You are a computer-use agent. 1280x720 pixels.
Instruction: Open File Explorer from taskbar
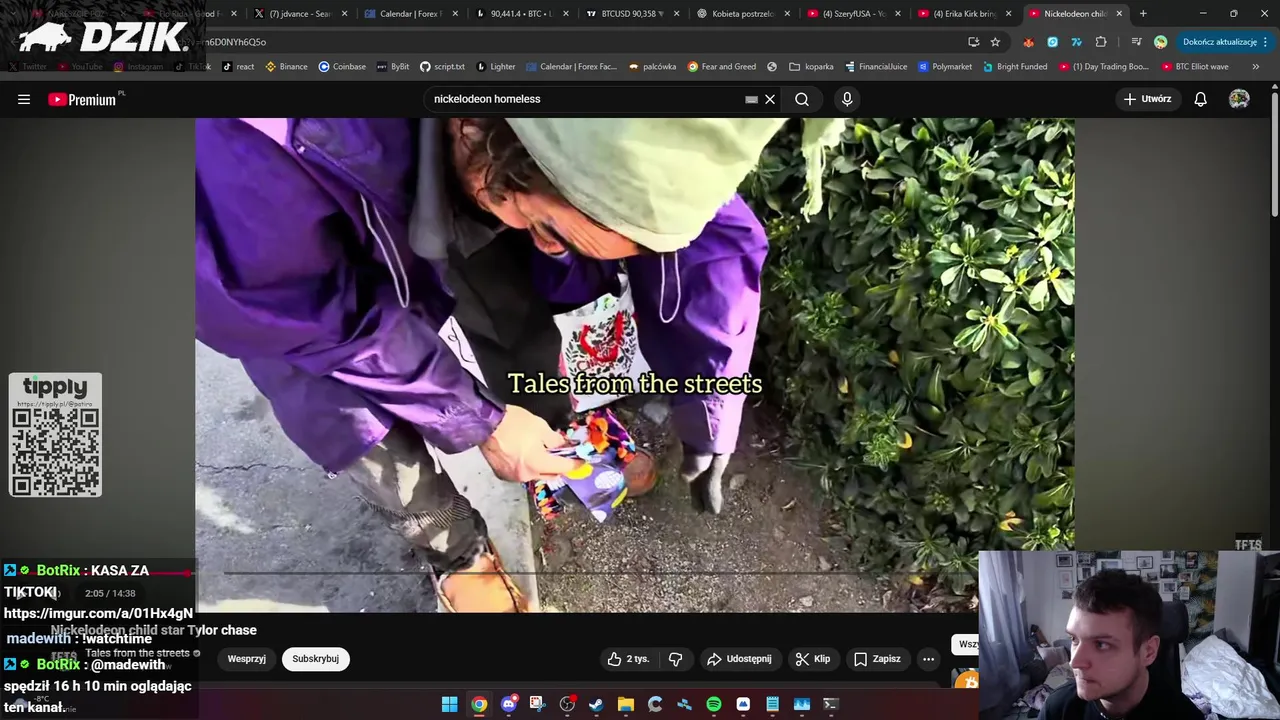[626, 704]
